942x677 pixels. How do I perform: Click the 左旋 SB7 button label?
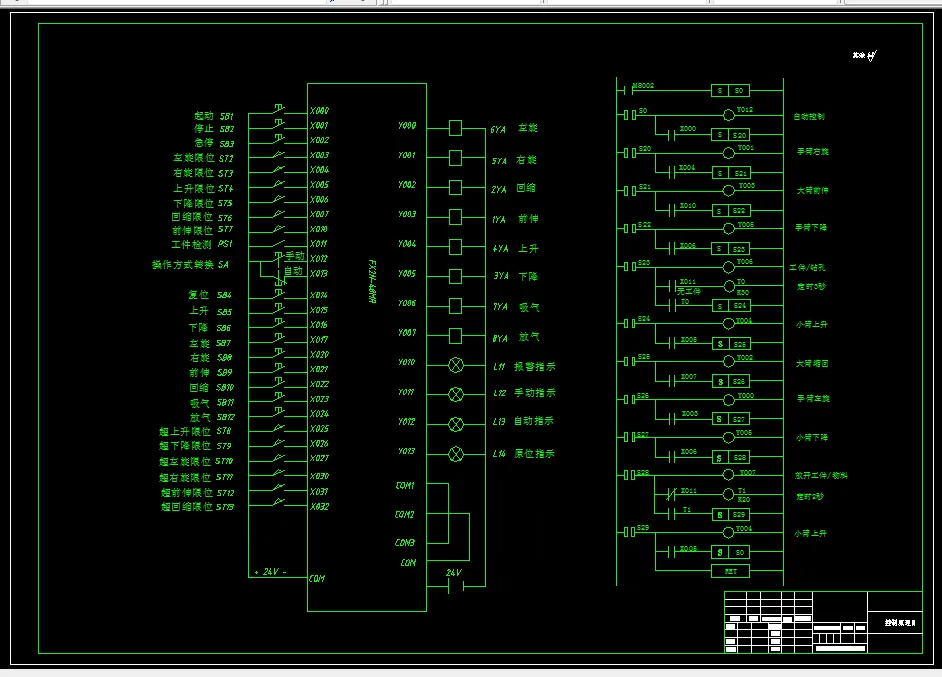pos(210,343)
